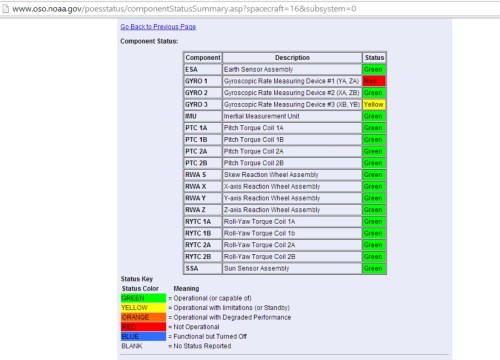
Task: Select the GYRO 1 component cell
Action: click(x=203, y=81)
